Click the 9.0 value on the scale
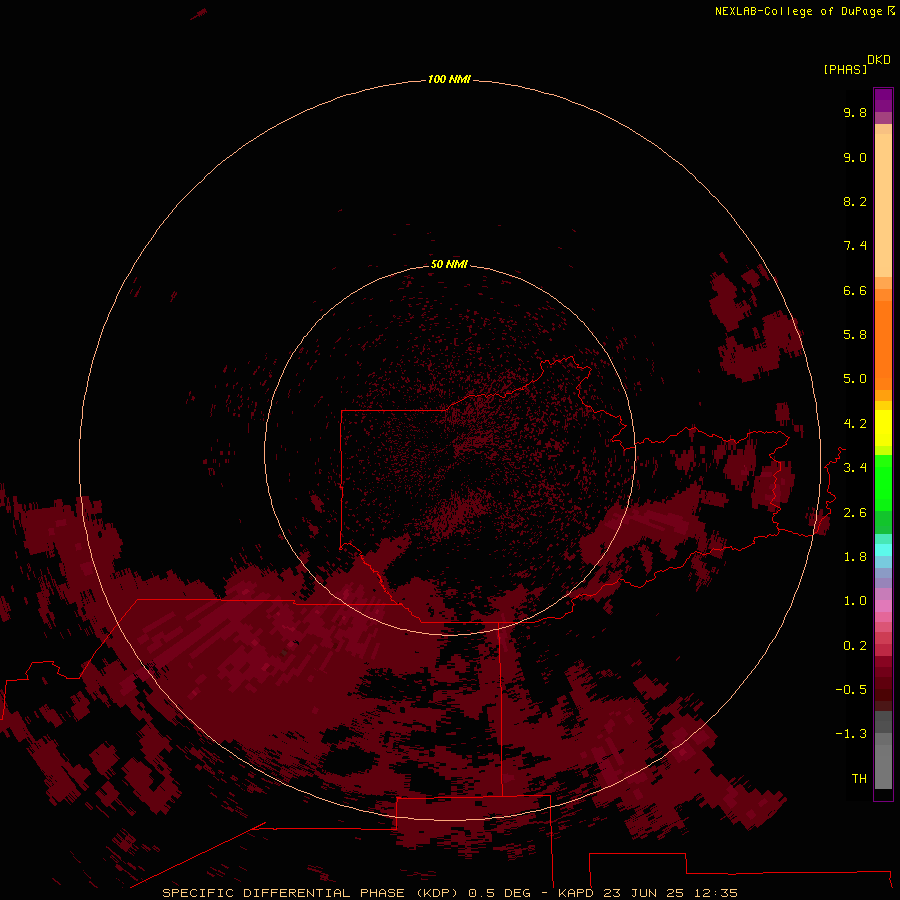 pyautogui.click(x=855, y=157)
